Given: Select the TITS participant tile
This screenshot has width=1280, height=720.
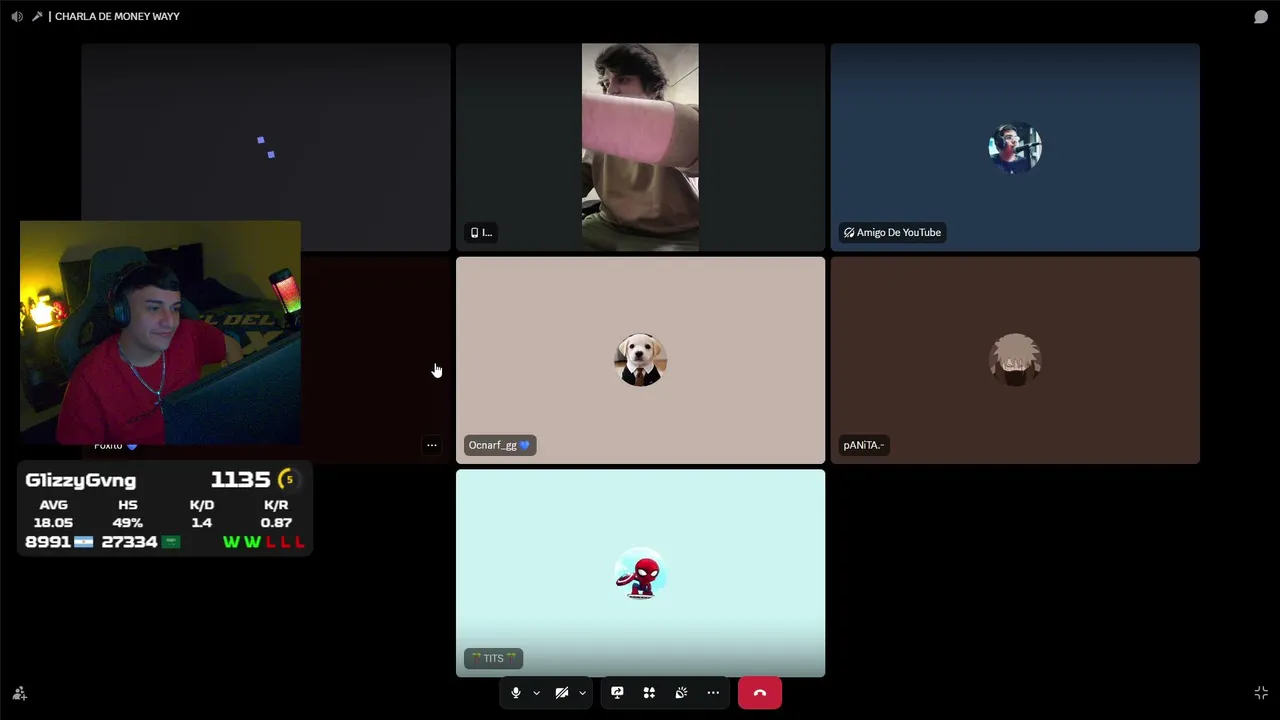Looking at the screenshot, I should [641, 573].
